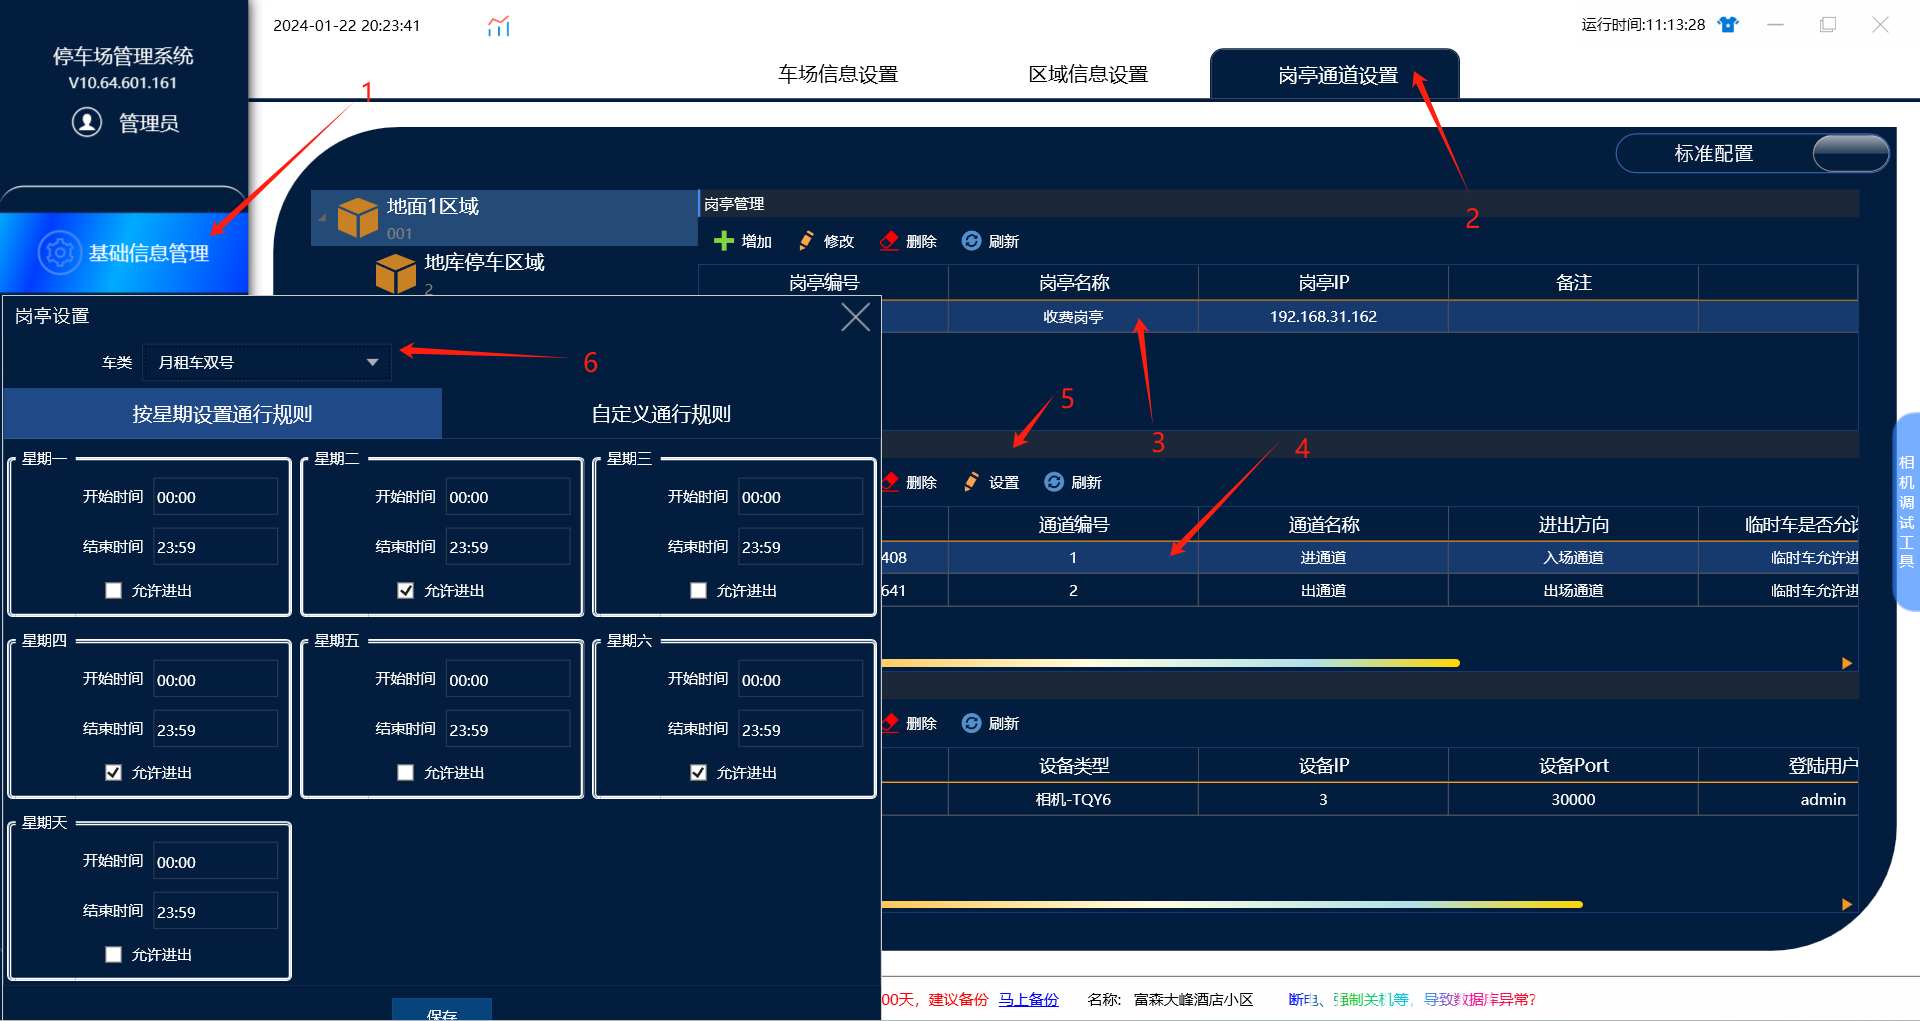Check Sunday's 允许进出 checkbox
This screenshot has height=1021, width=1920.
click(x=113, y=955)
